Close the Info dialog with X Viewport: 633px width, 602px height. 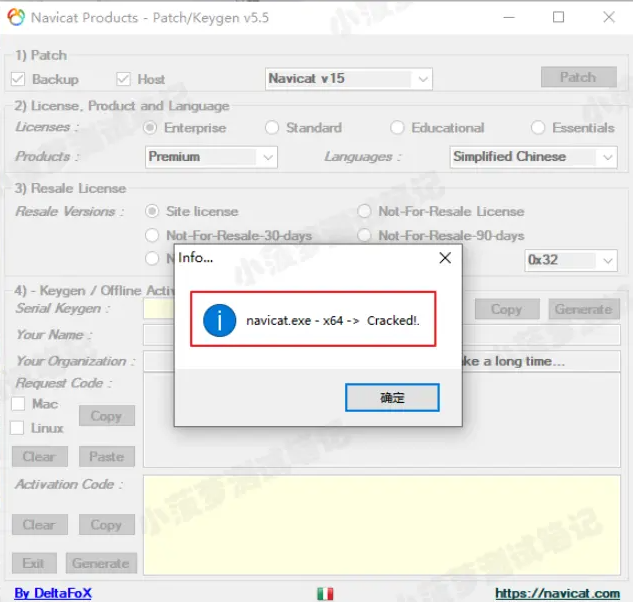(445, 257)
